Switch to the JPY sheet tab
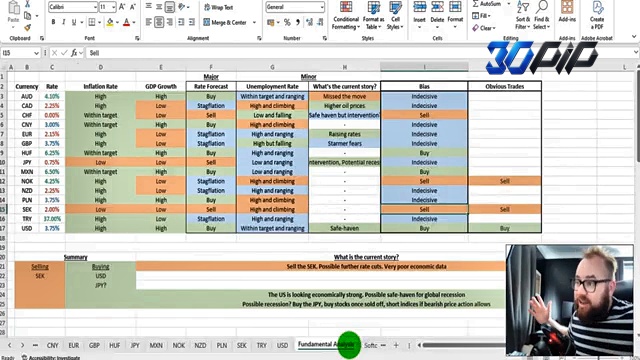The image size is (640, 360). [x=135, y=345]
